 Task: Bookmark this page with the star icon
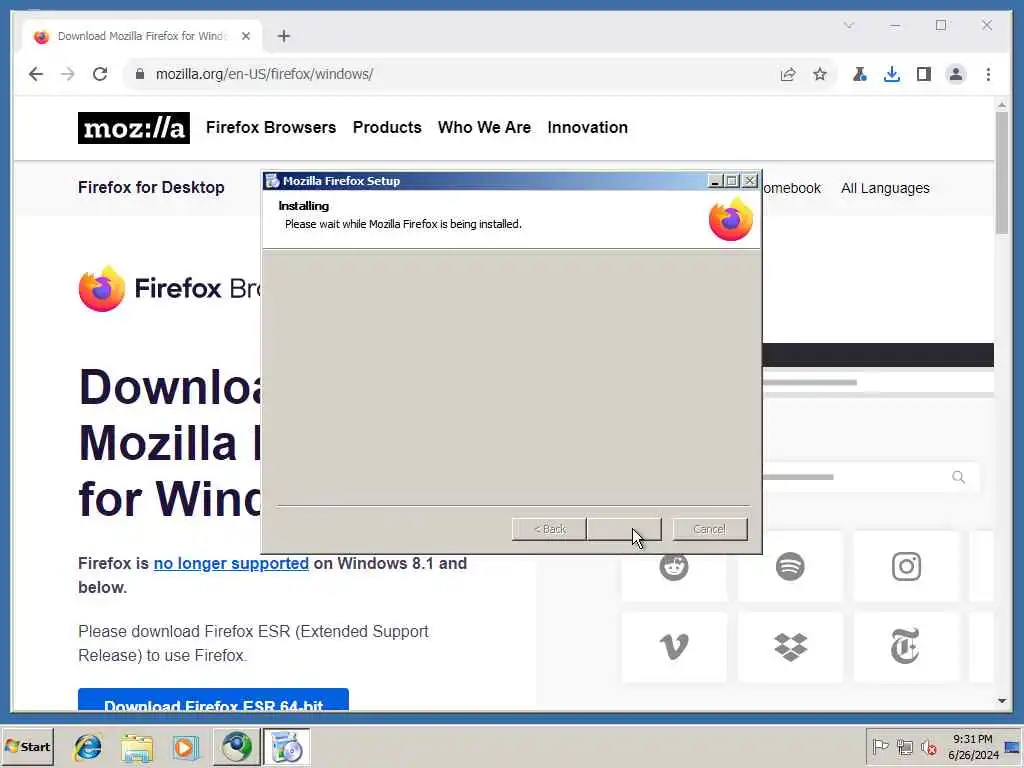[x=820, y=74]
